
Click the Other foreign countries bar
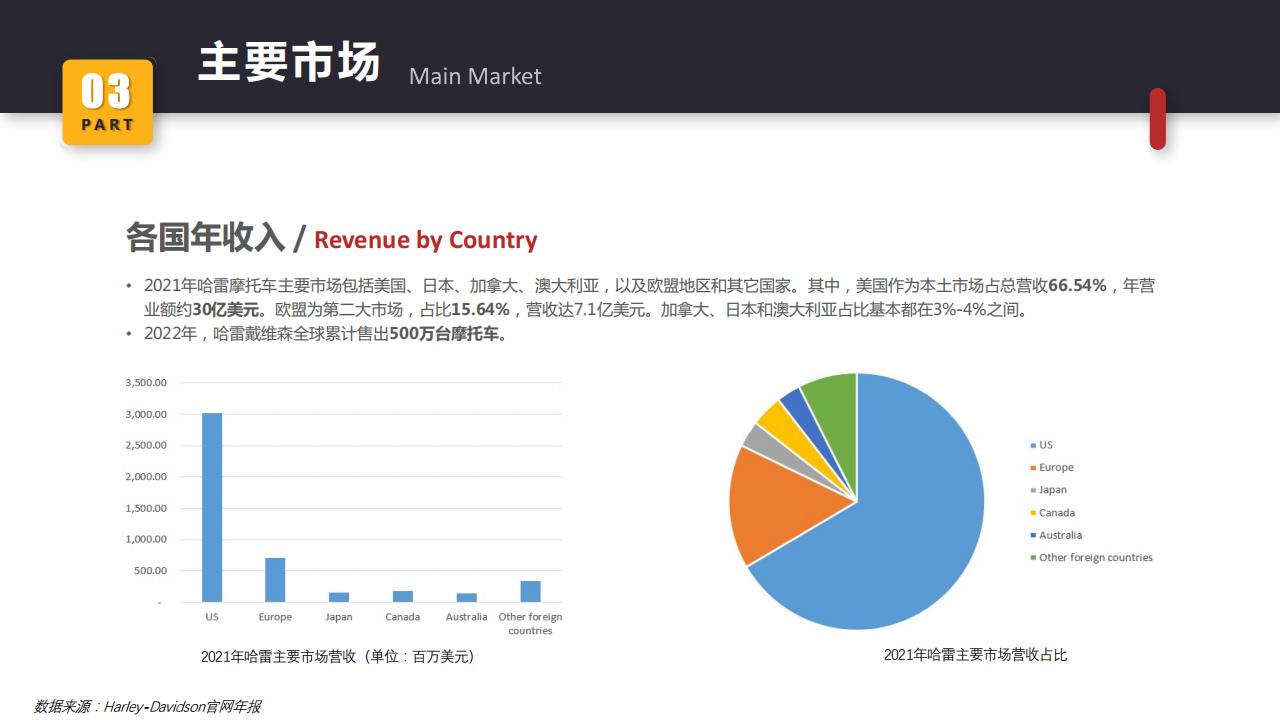coord(530,592)
